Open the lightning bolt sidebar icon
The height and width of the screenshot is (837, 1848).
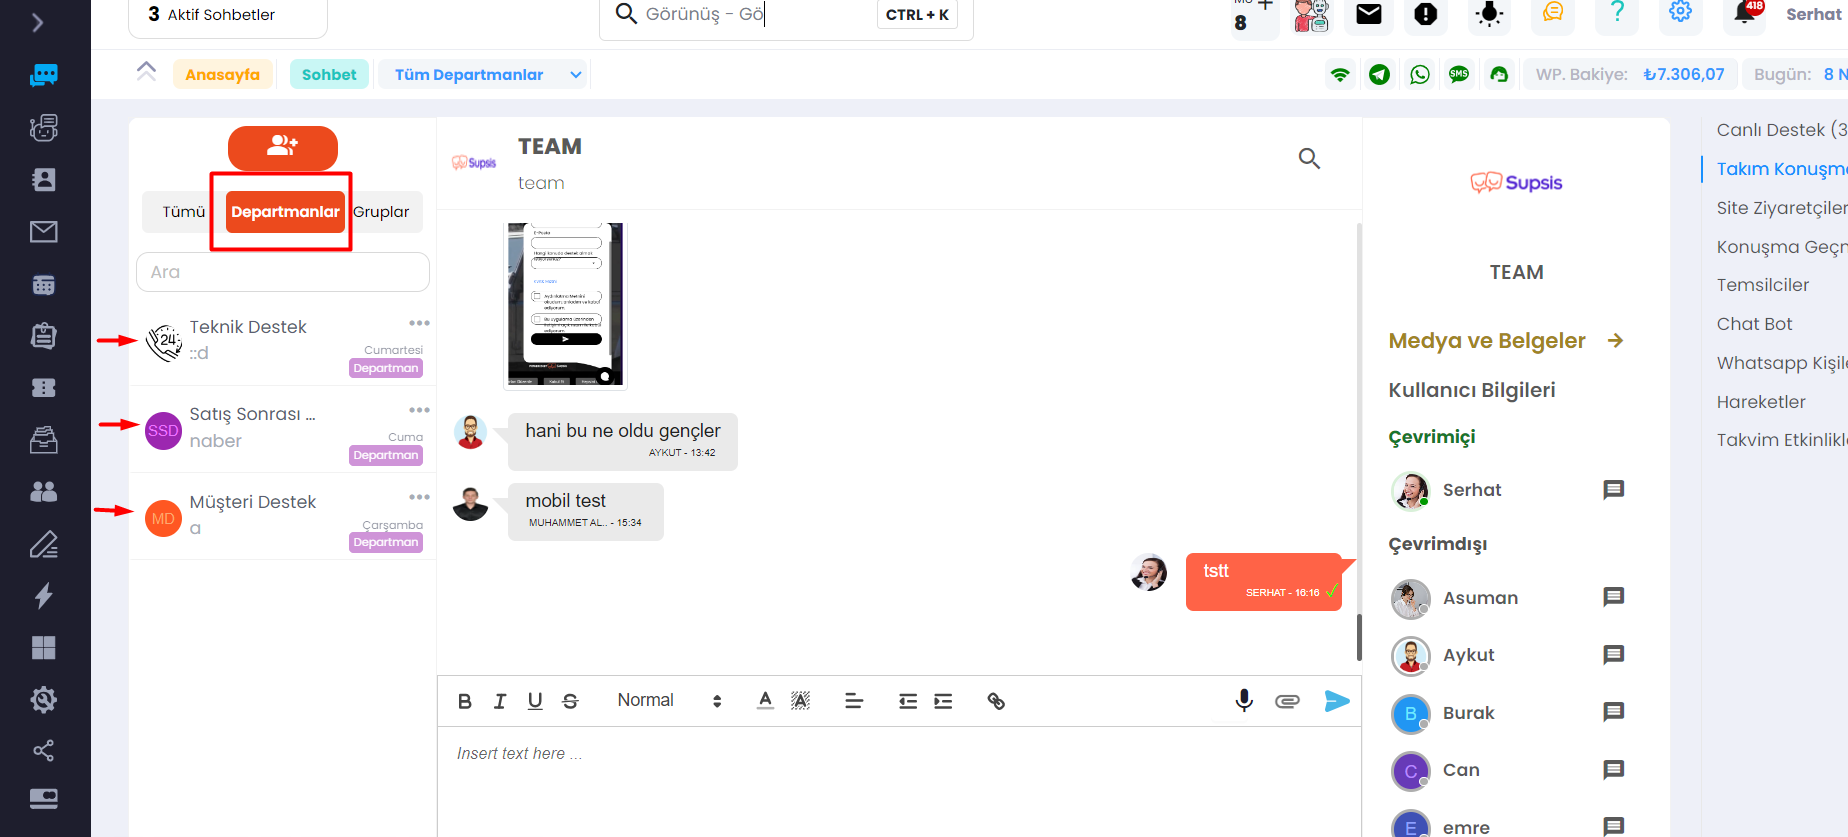[x=44, y=596]
